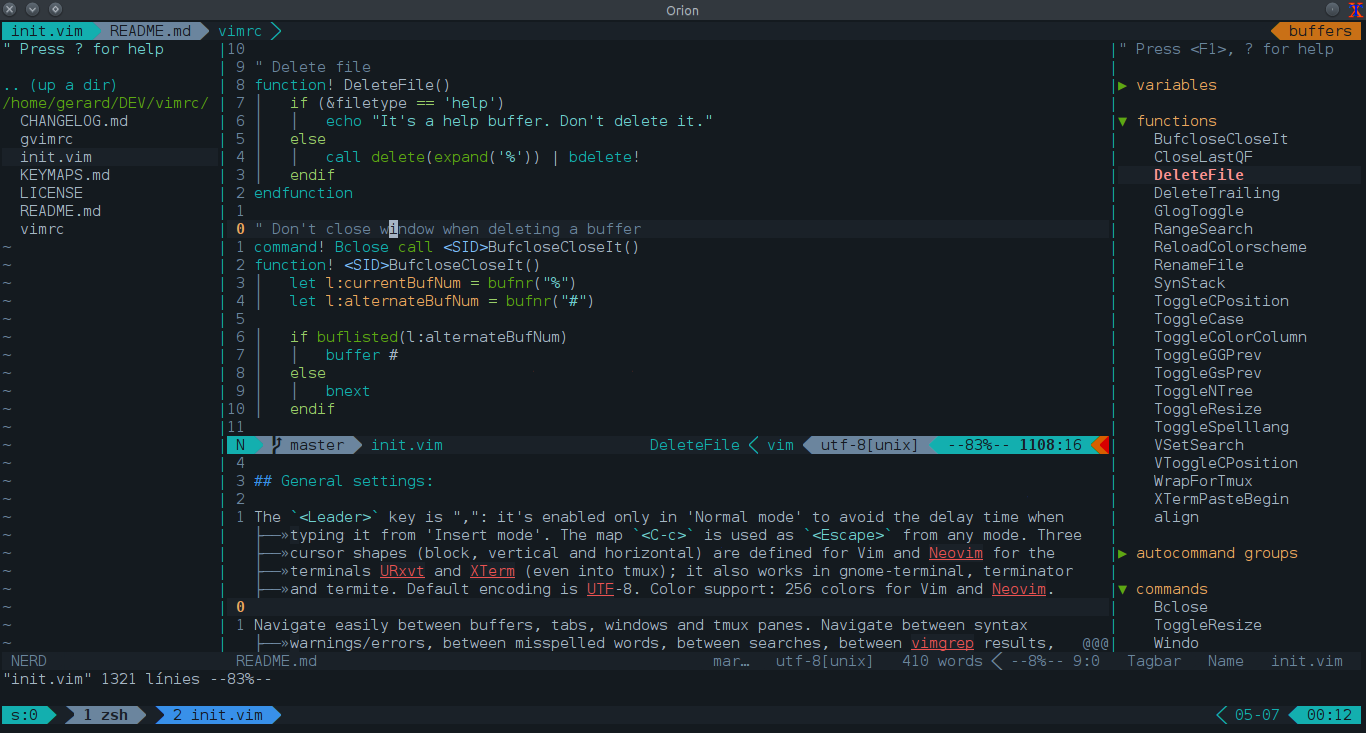Open gvimrc in the file tree
1366x733 pixels.
tap(47, 139)
